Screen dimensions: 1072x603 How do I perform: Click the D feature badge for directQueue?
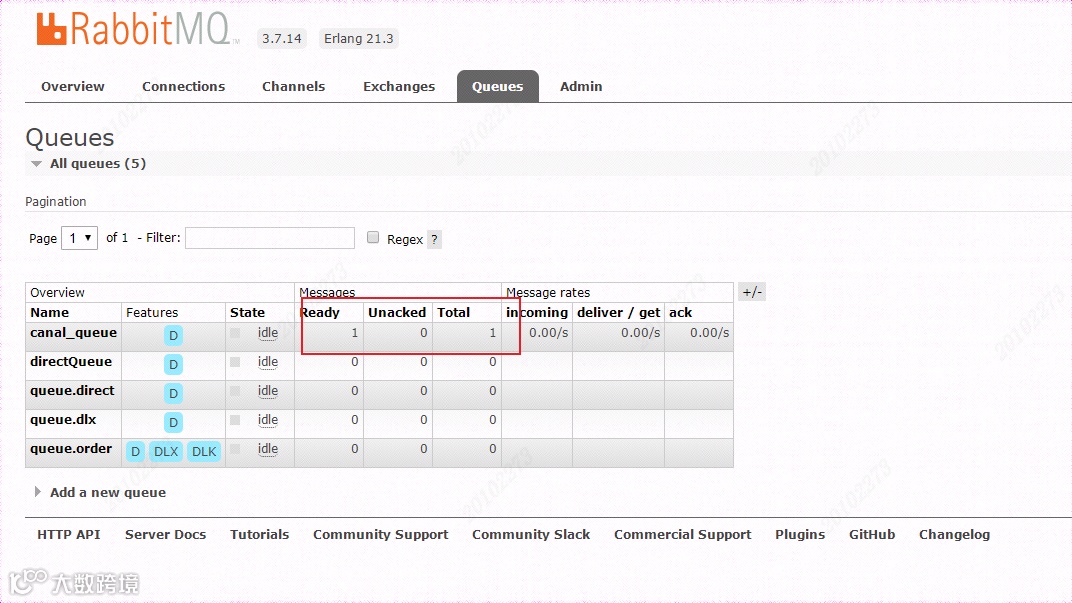pos(174,364)
